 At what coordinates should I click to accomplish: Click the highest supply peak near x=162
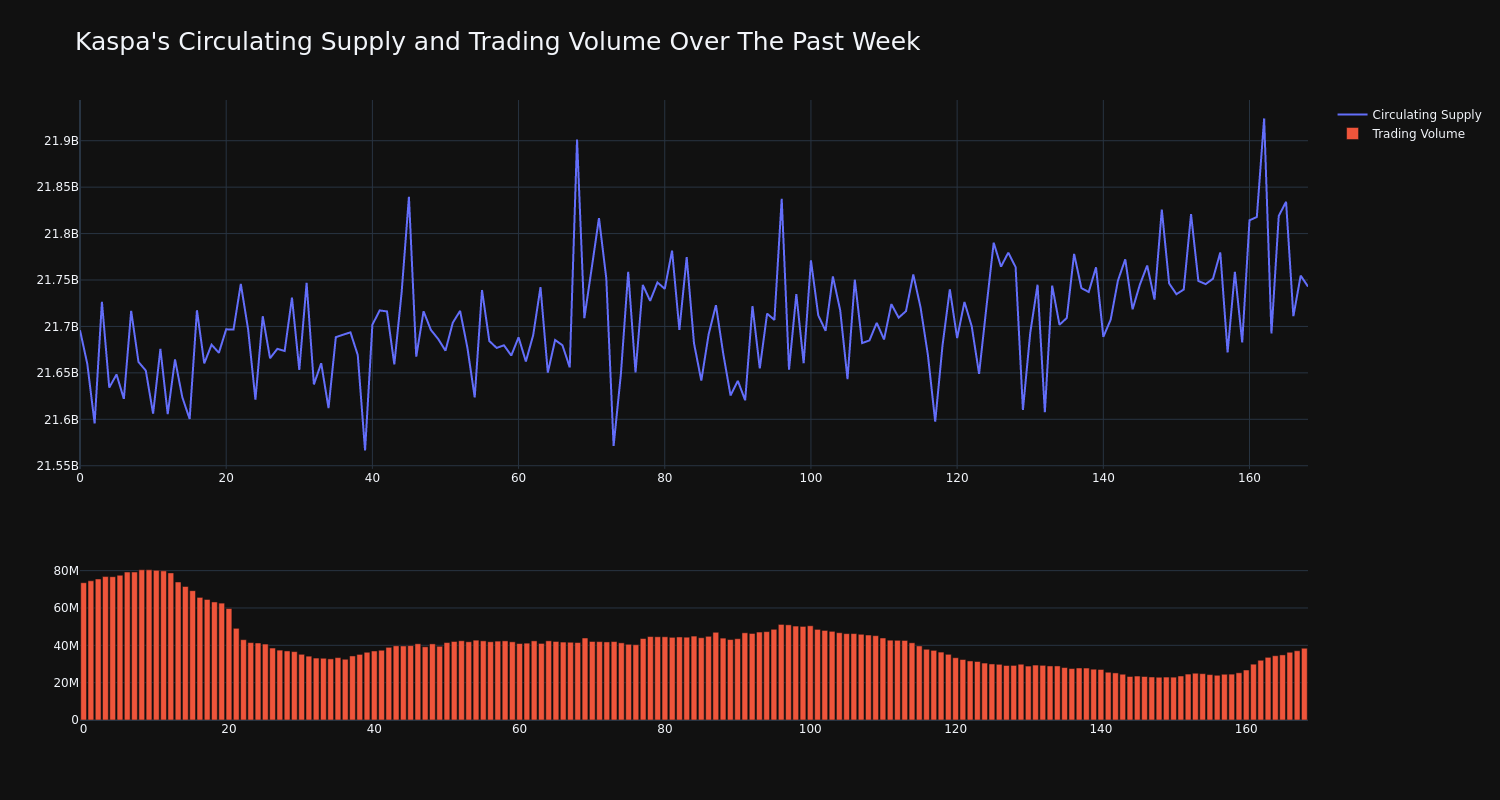tap(1264, 119)
